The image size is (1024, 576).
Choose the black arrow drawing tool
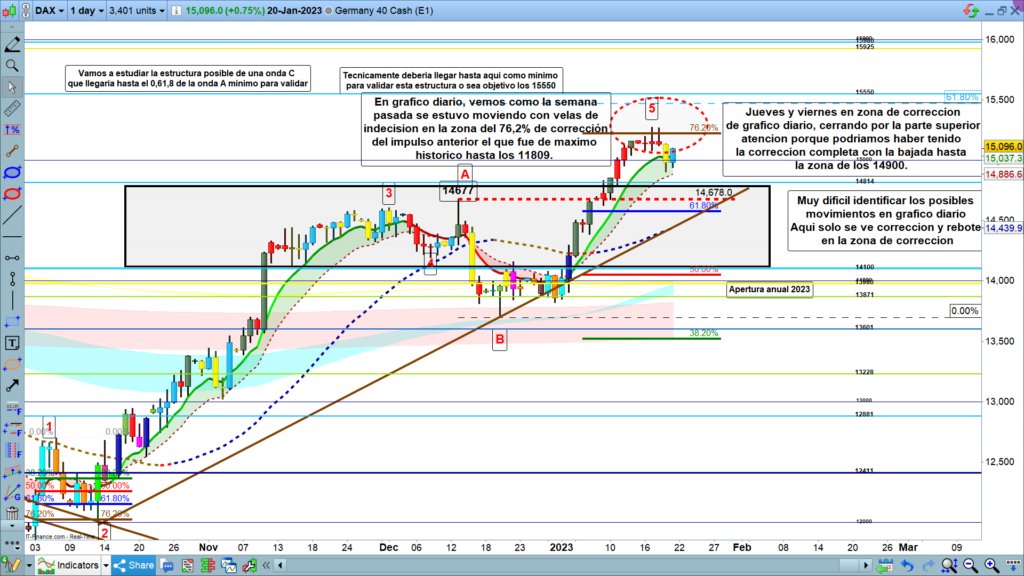[x=12, y=386]
